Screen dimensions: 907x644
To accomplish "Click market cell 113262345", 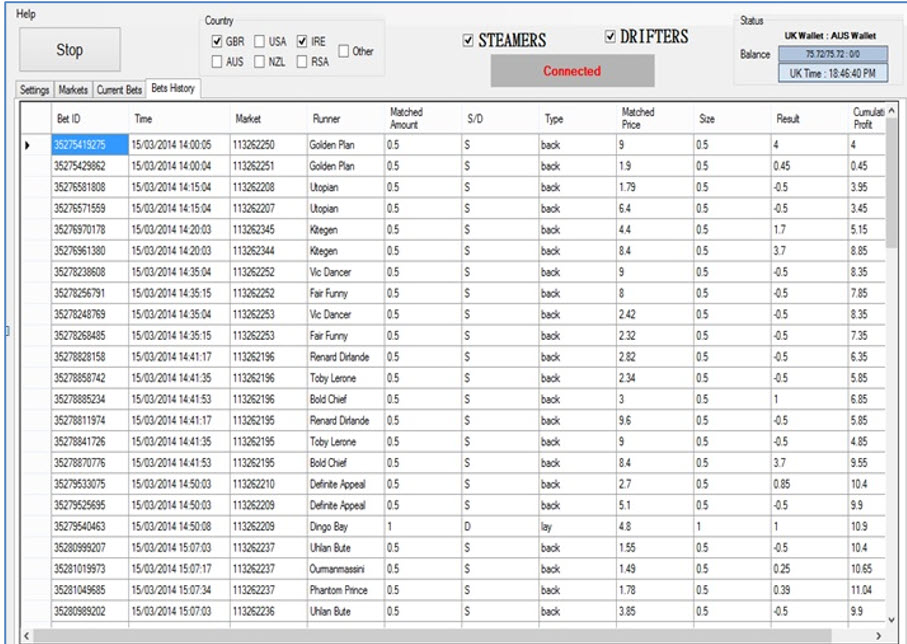I will tap(268, 230).
